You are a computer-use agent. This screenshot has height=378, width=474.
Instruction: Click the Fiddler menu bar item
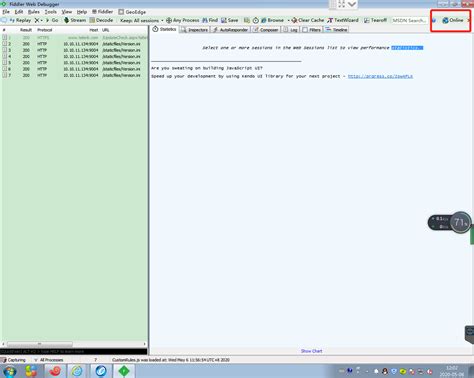click(102, 12)
